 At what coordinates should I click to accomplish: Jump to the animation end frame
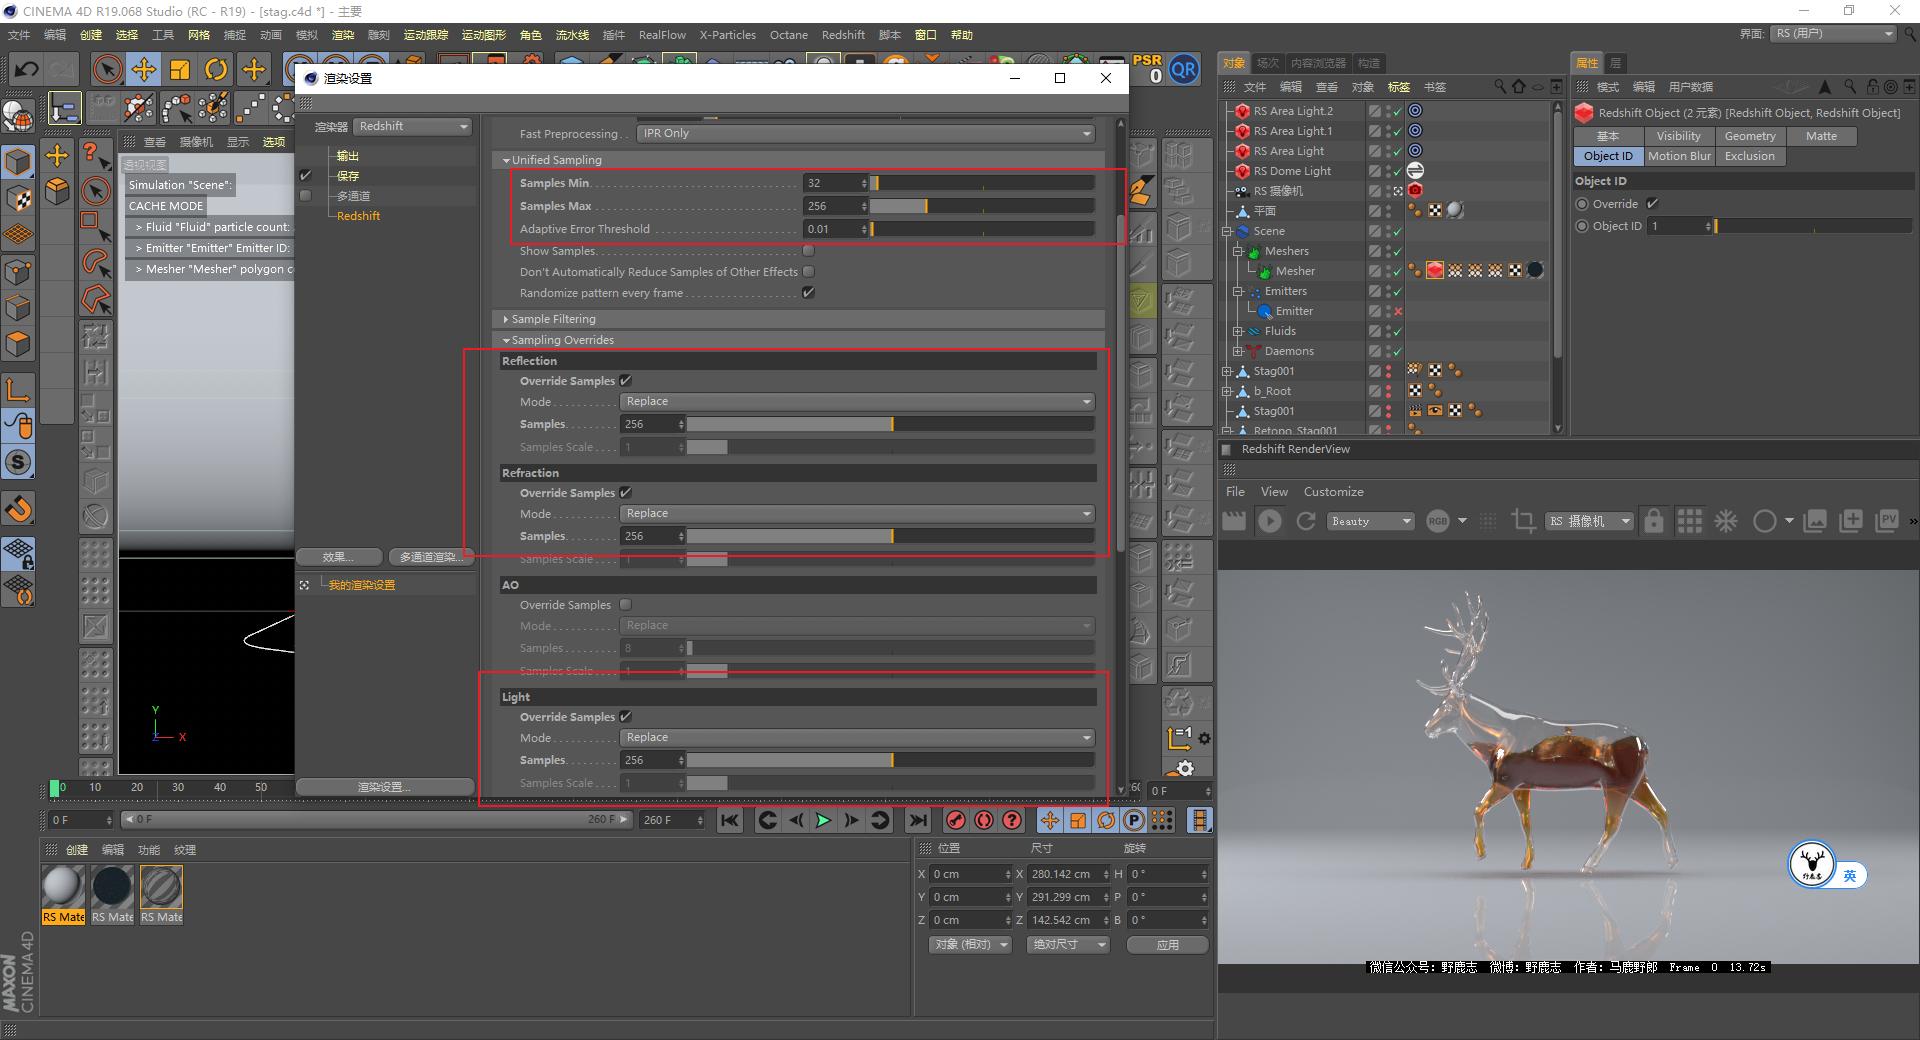[917, 820]
